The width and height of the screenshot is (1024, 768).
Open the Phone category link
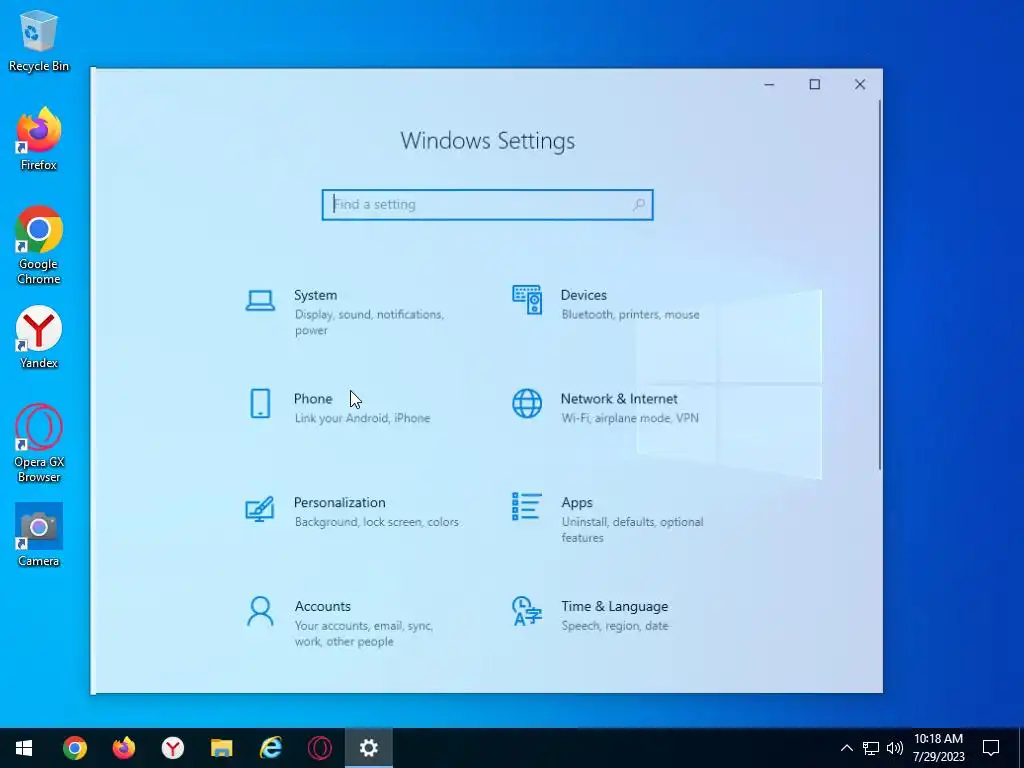(313, 398)
